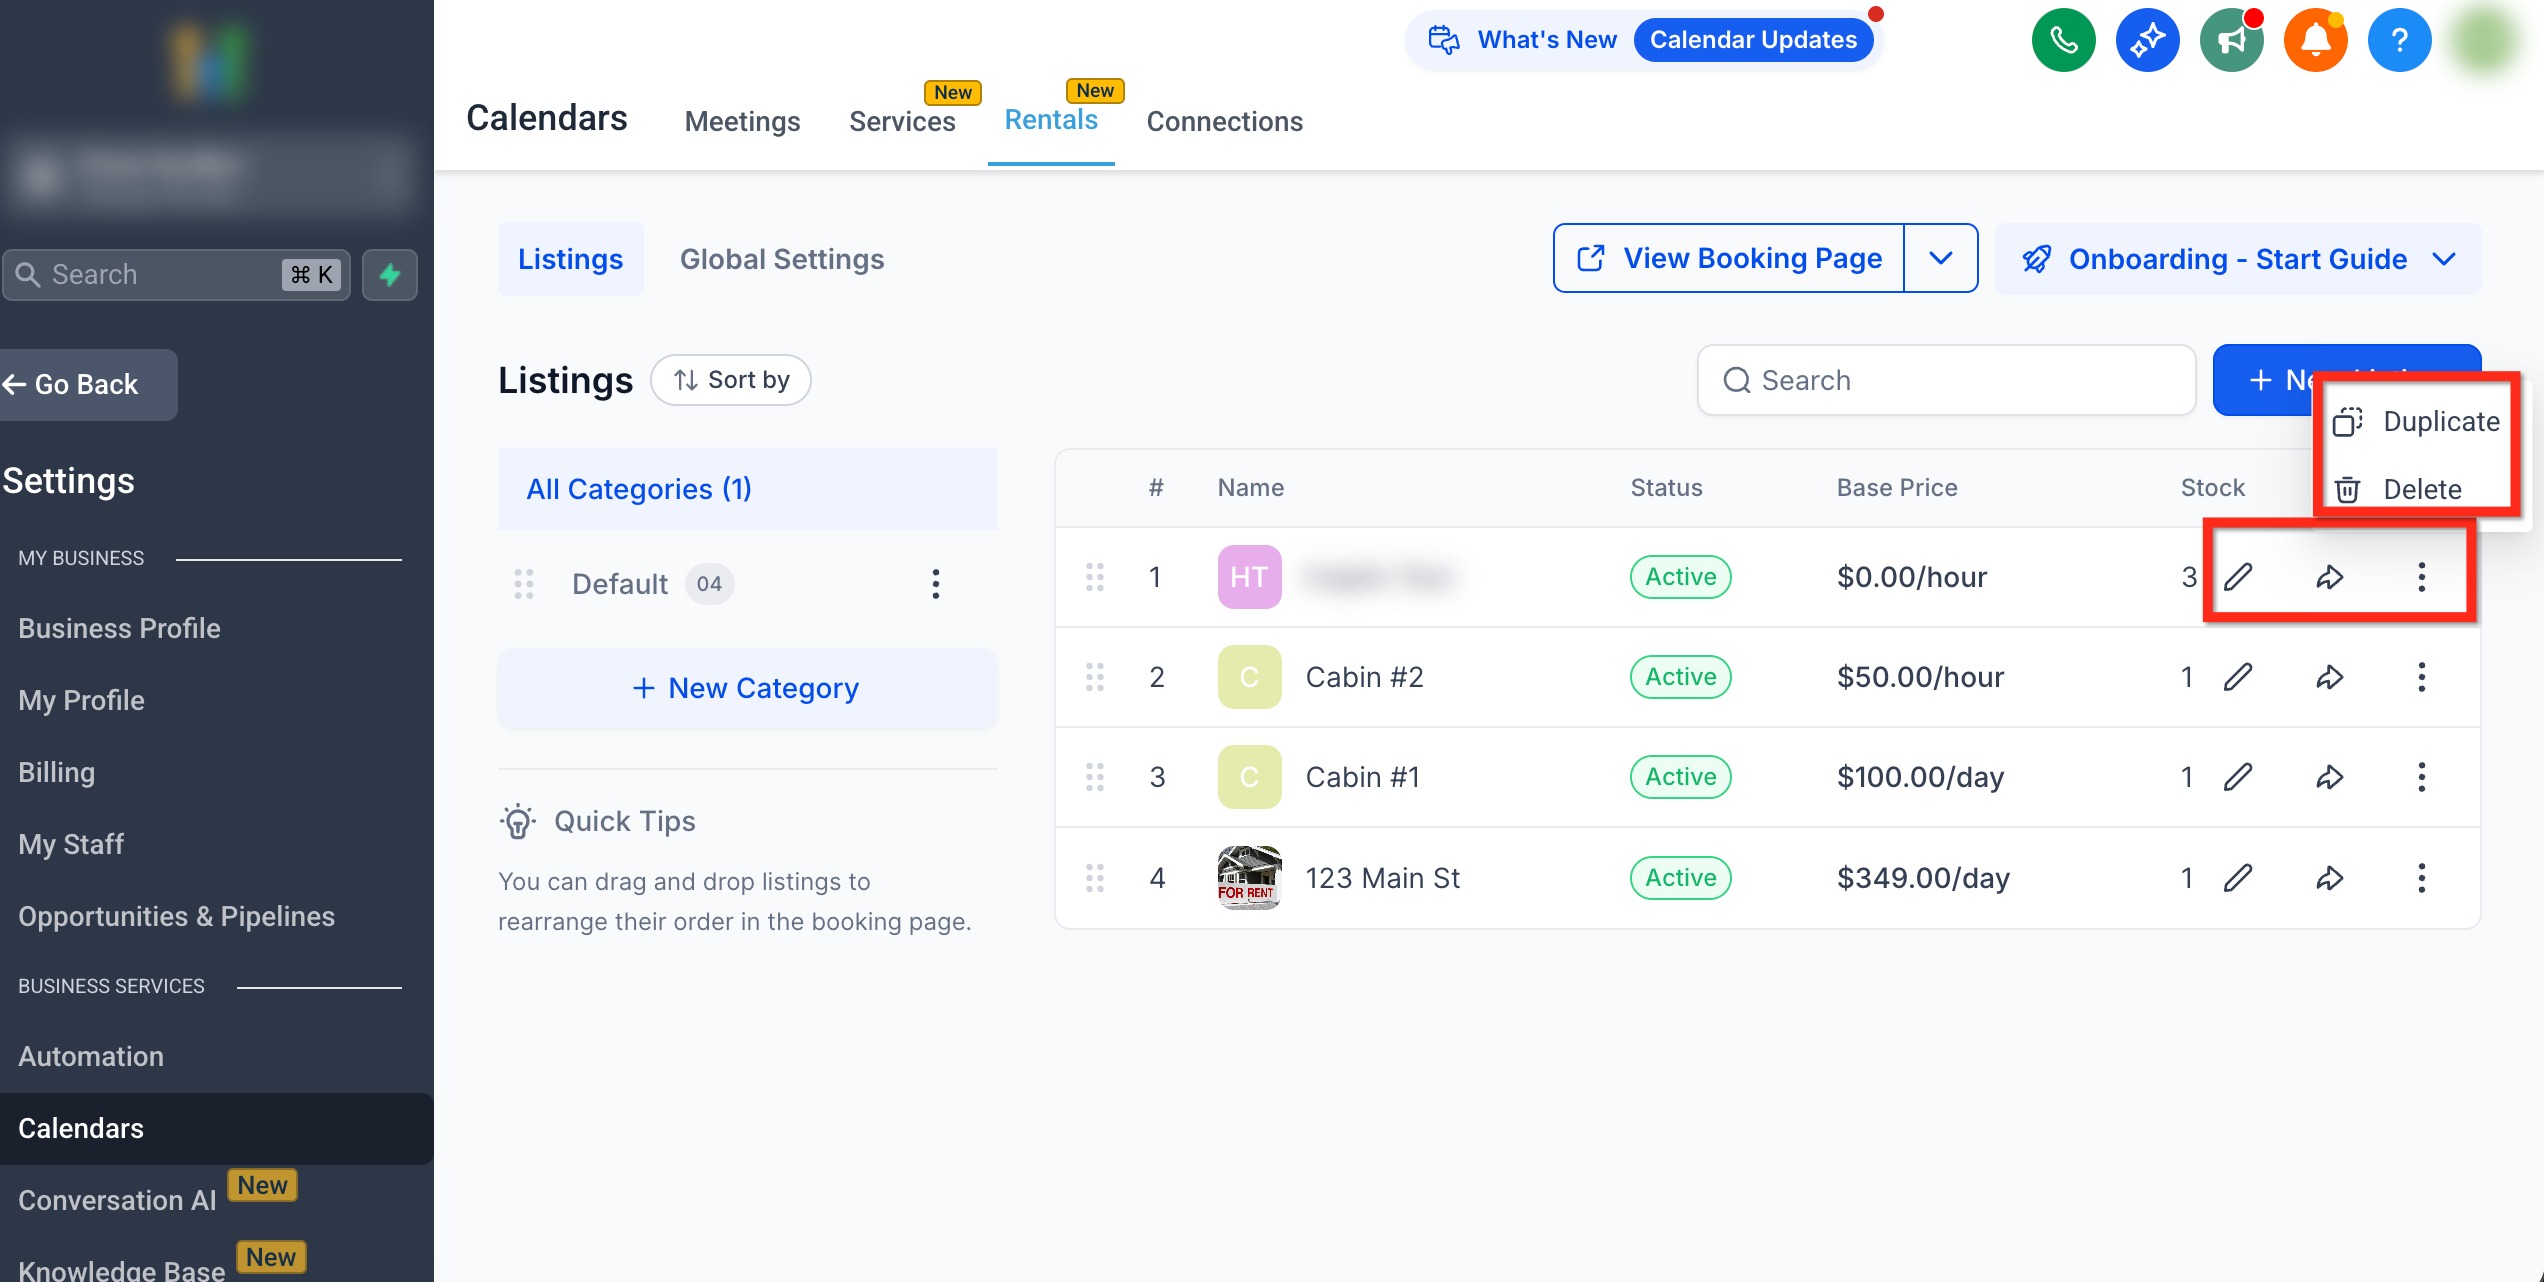
Task: Click the blue AI sparkle icon
Action: pyautogui.click(x=2147, y=40)
